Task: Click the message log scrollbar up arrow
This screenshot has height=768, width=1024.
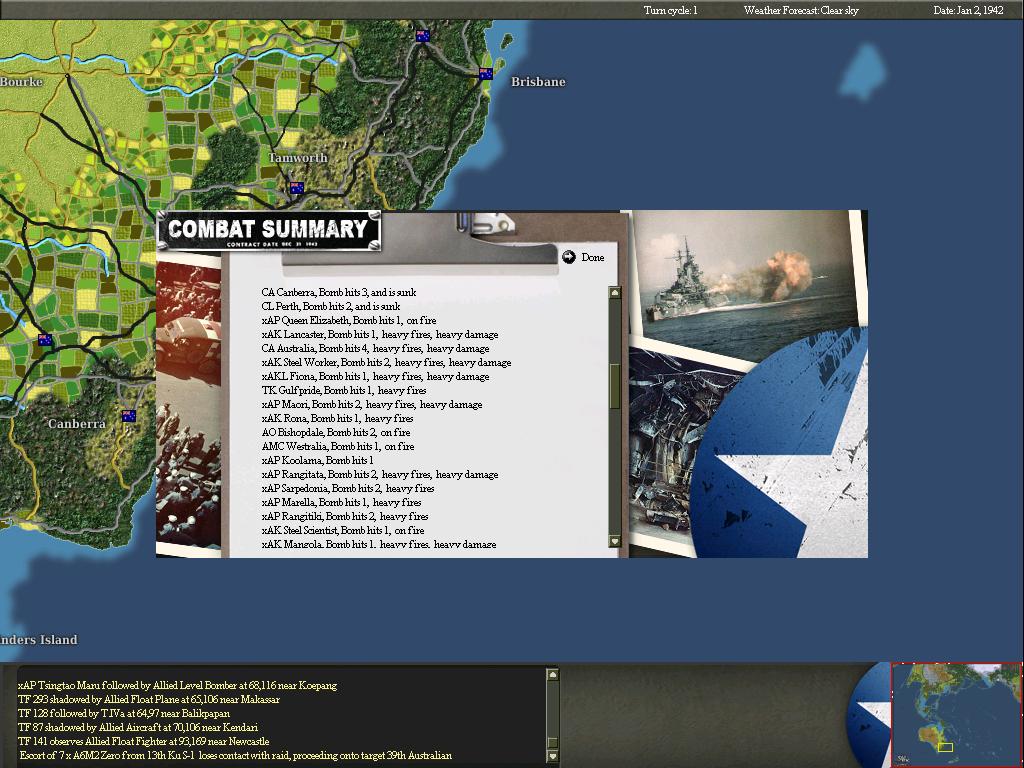Action: [x=552, y=674]
